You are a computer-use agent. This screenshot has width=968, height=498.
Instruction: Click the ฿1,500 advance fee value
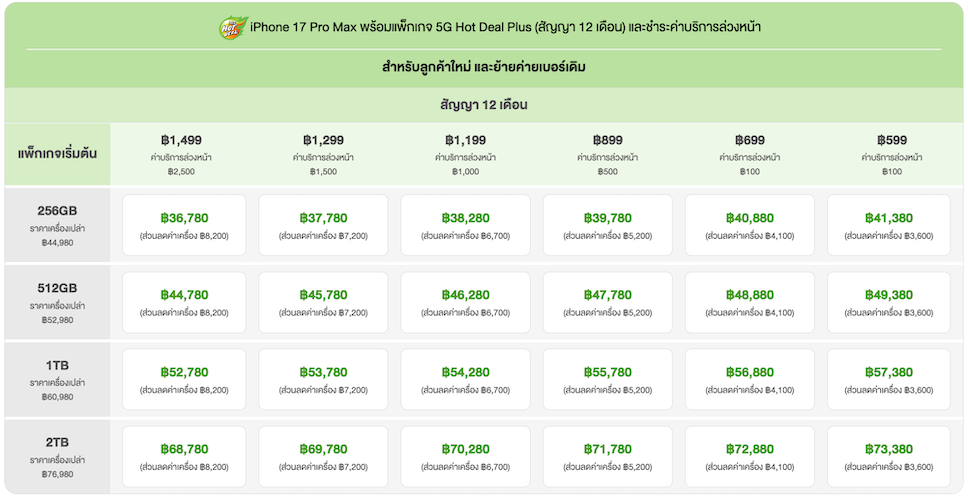[323, 172]
